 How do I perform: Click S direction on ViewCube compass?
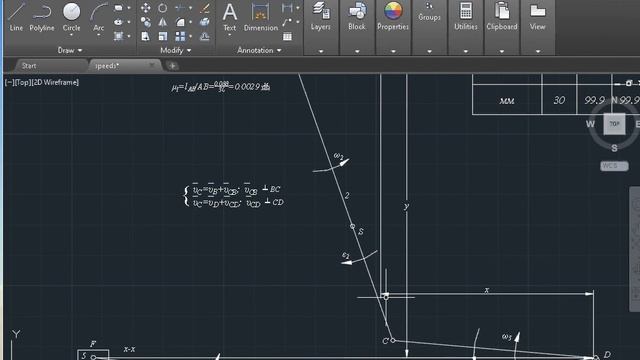pos(614,148)
